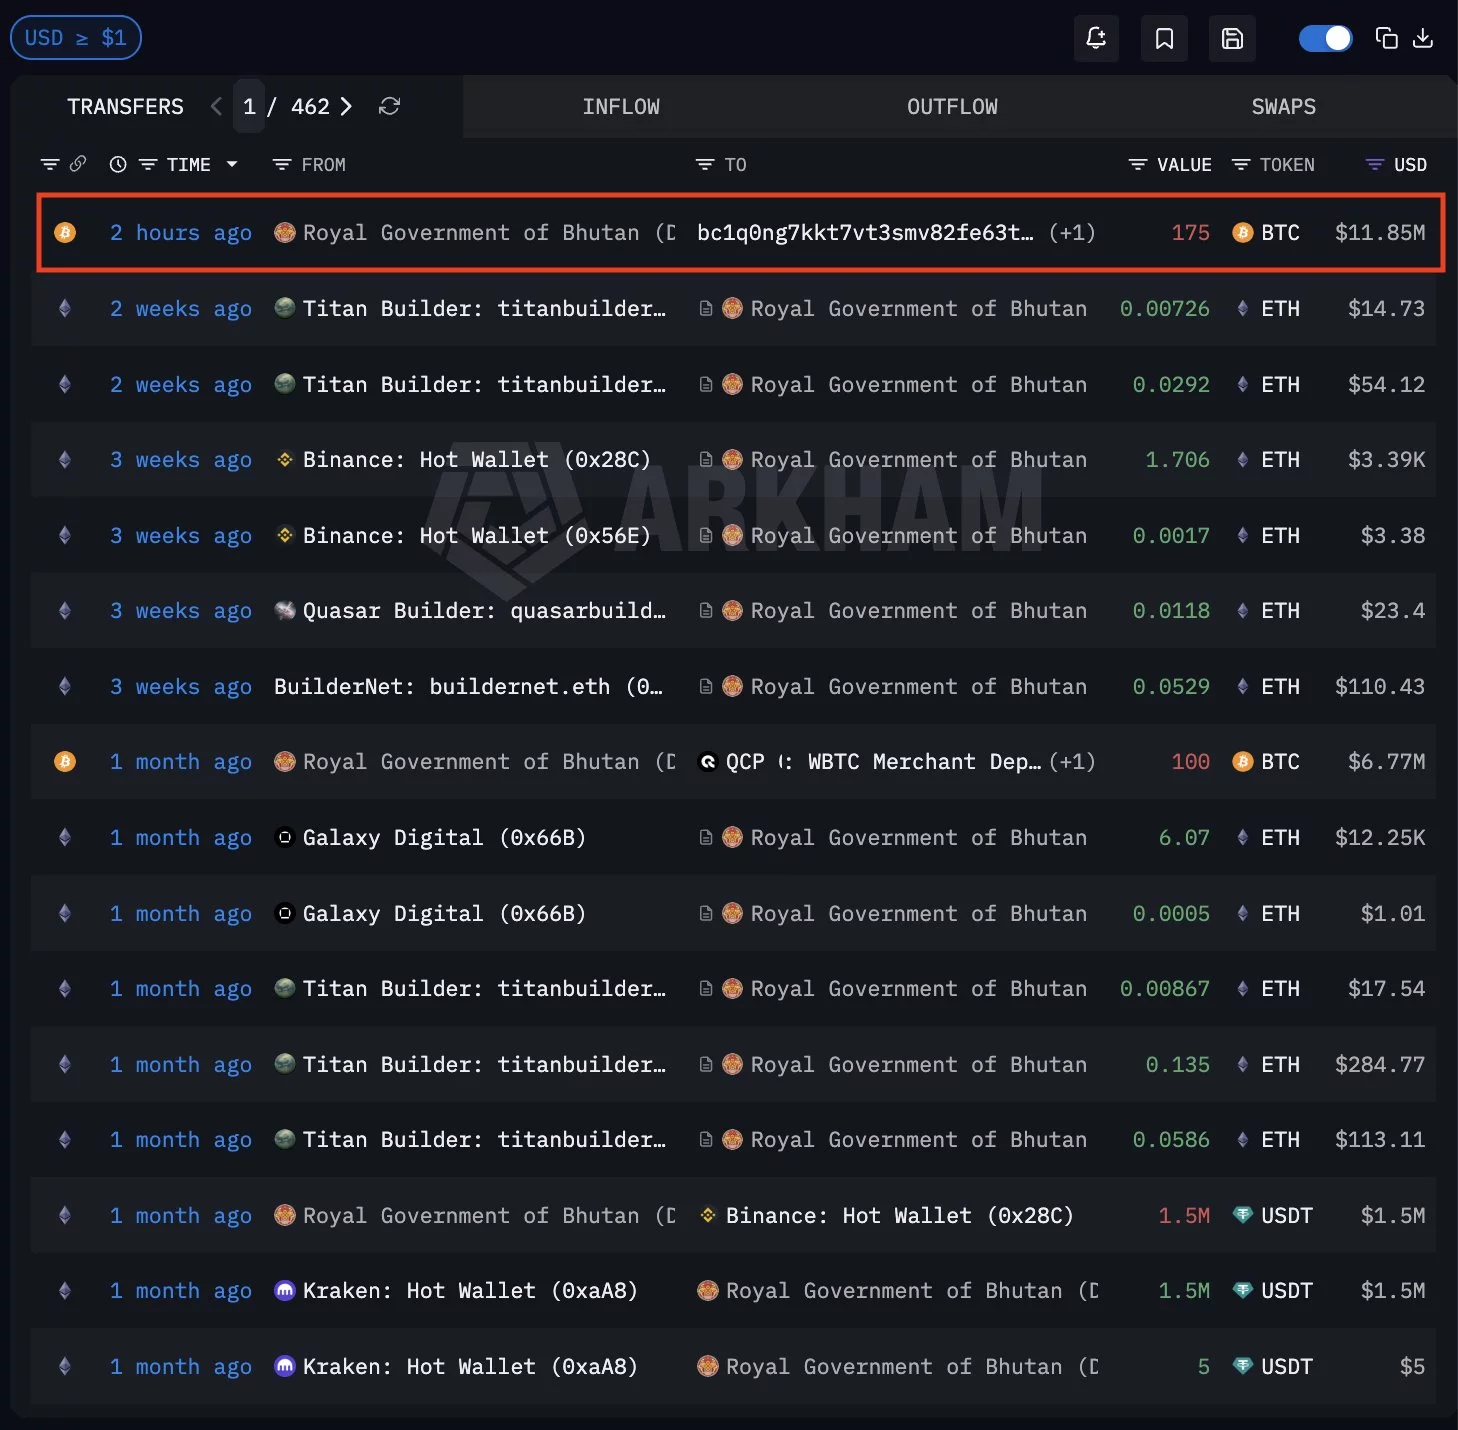Click the BTC token icon in the highlighted row
The image size is (1458, 1430).
tap(1242, 232)
